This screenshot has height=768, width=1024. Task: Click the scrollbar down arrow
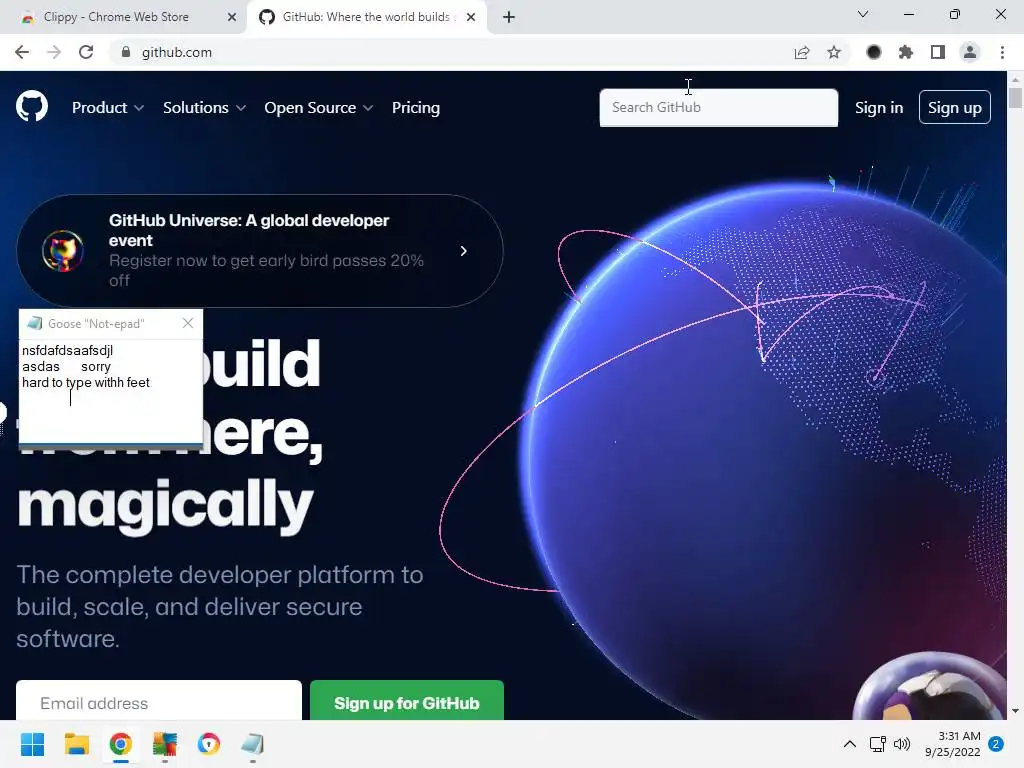(1015, 711)
